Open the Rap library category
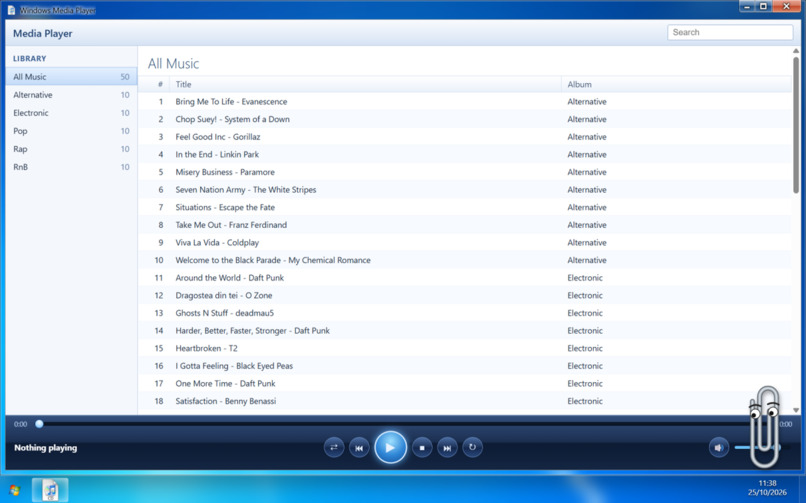 coord(71,149)
